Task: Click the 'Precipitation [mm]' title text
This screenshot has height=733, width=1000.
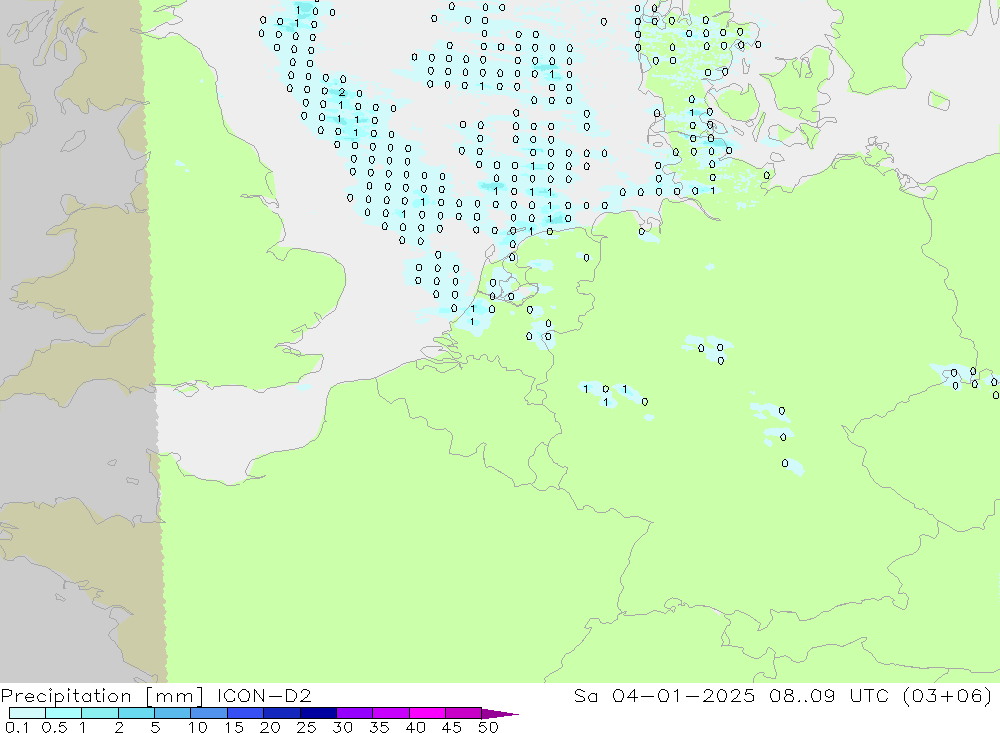Action: coord(102,695)
